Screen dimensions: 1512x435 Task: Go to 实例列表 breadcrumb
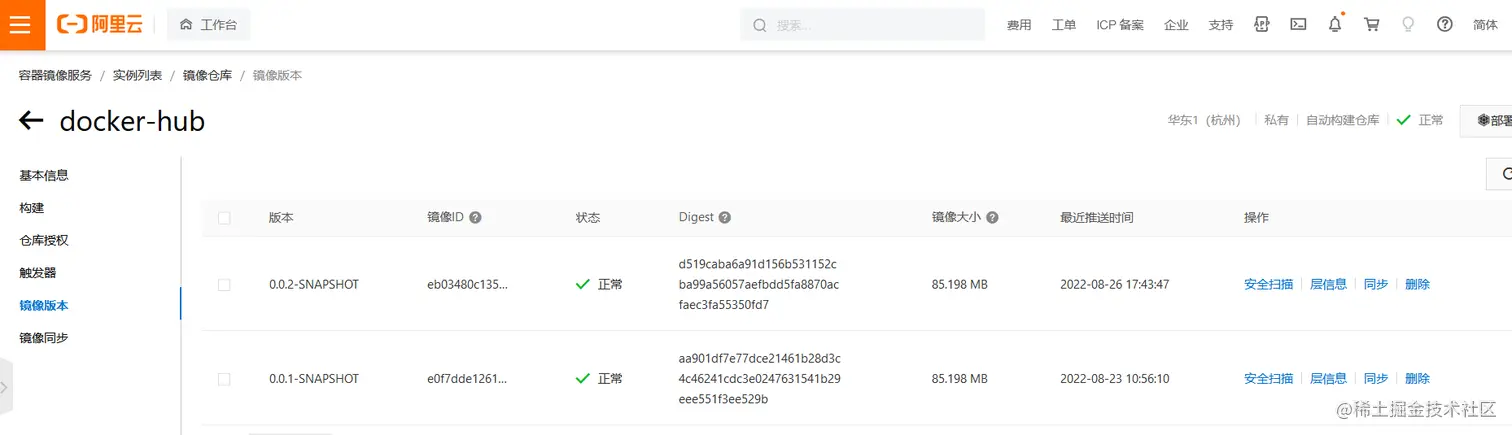[137, 75]
